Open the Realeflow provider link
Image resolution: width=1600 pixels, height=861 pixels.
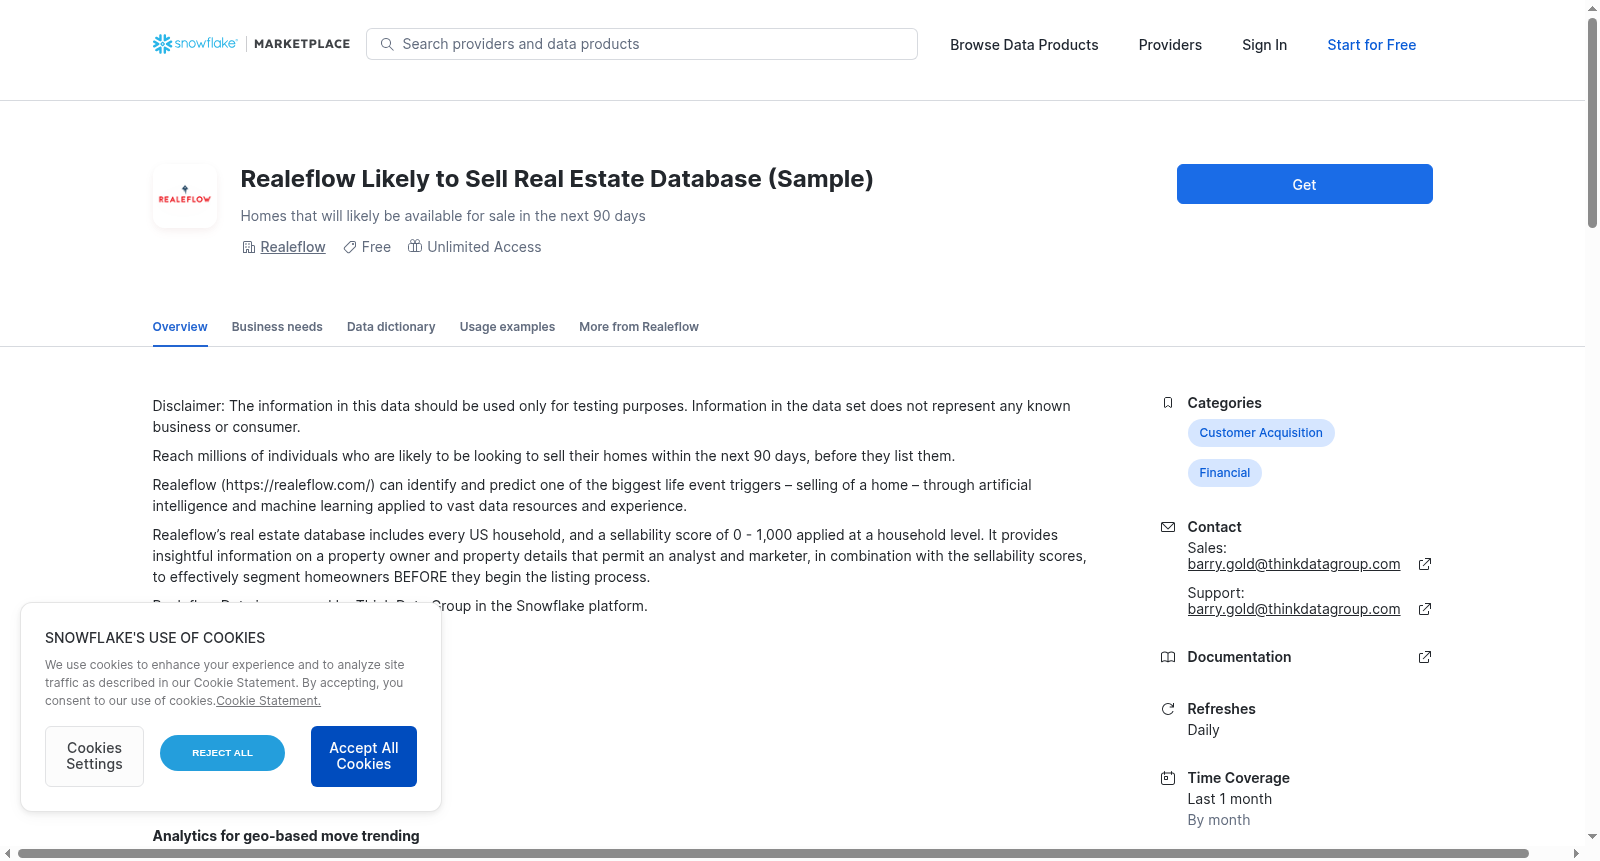(293, 247)
